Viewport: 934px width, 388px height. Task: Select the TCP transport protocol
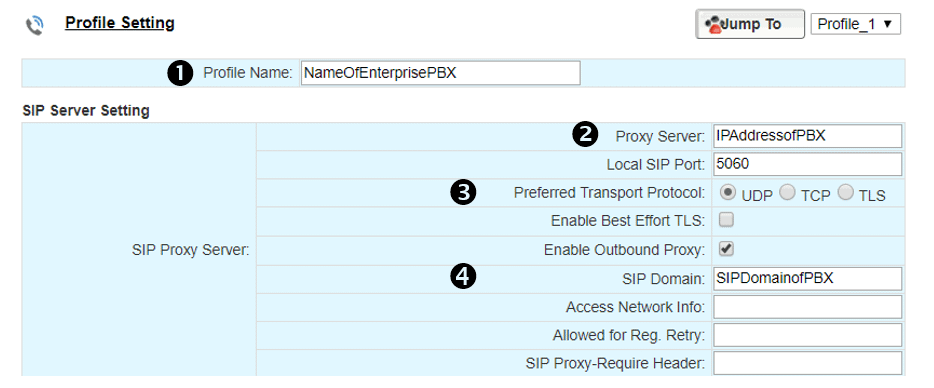pos(787,193)
